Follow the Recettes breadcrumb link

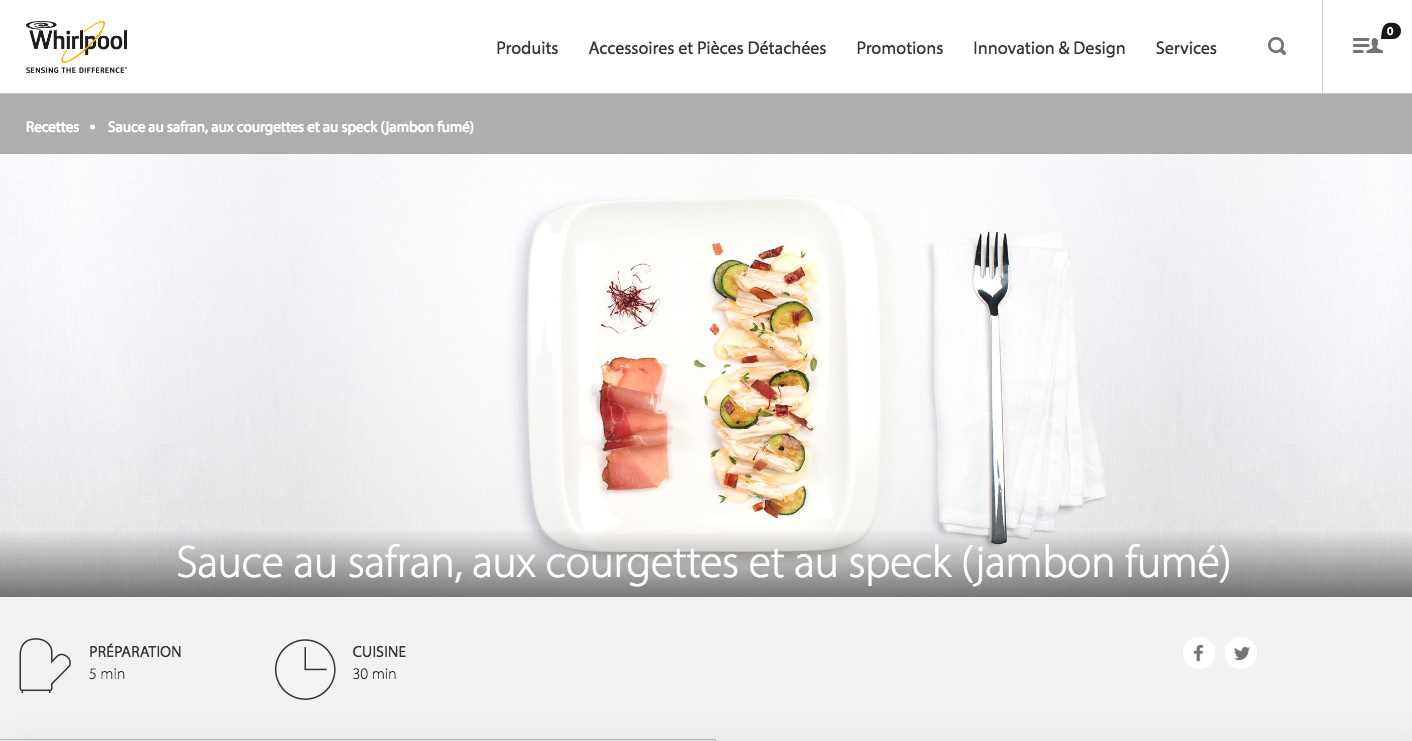point(52,127)
